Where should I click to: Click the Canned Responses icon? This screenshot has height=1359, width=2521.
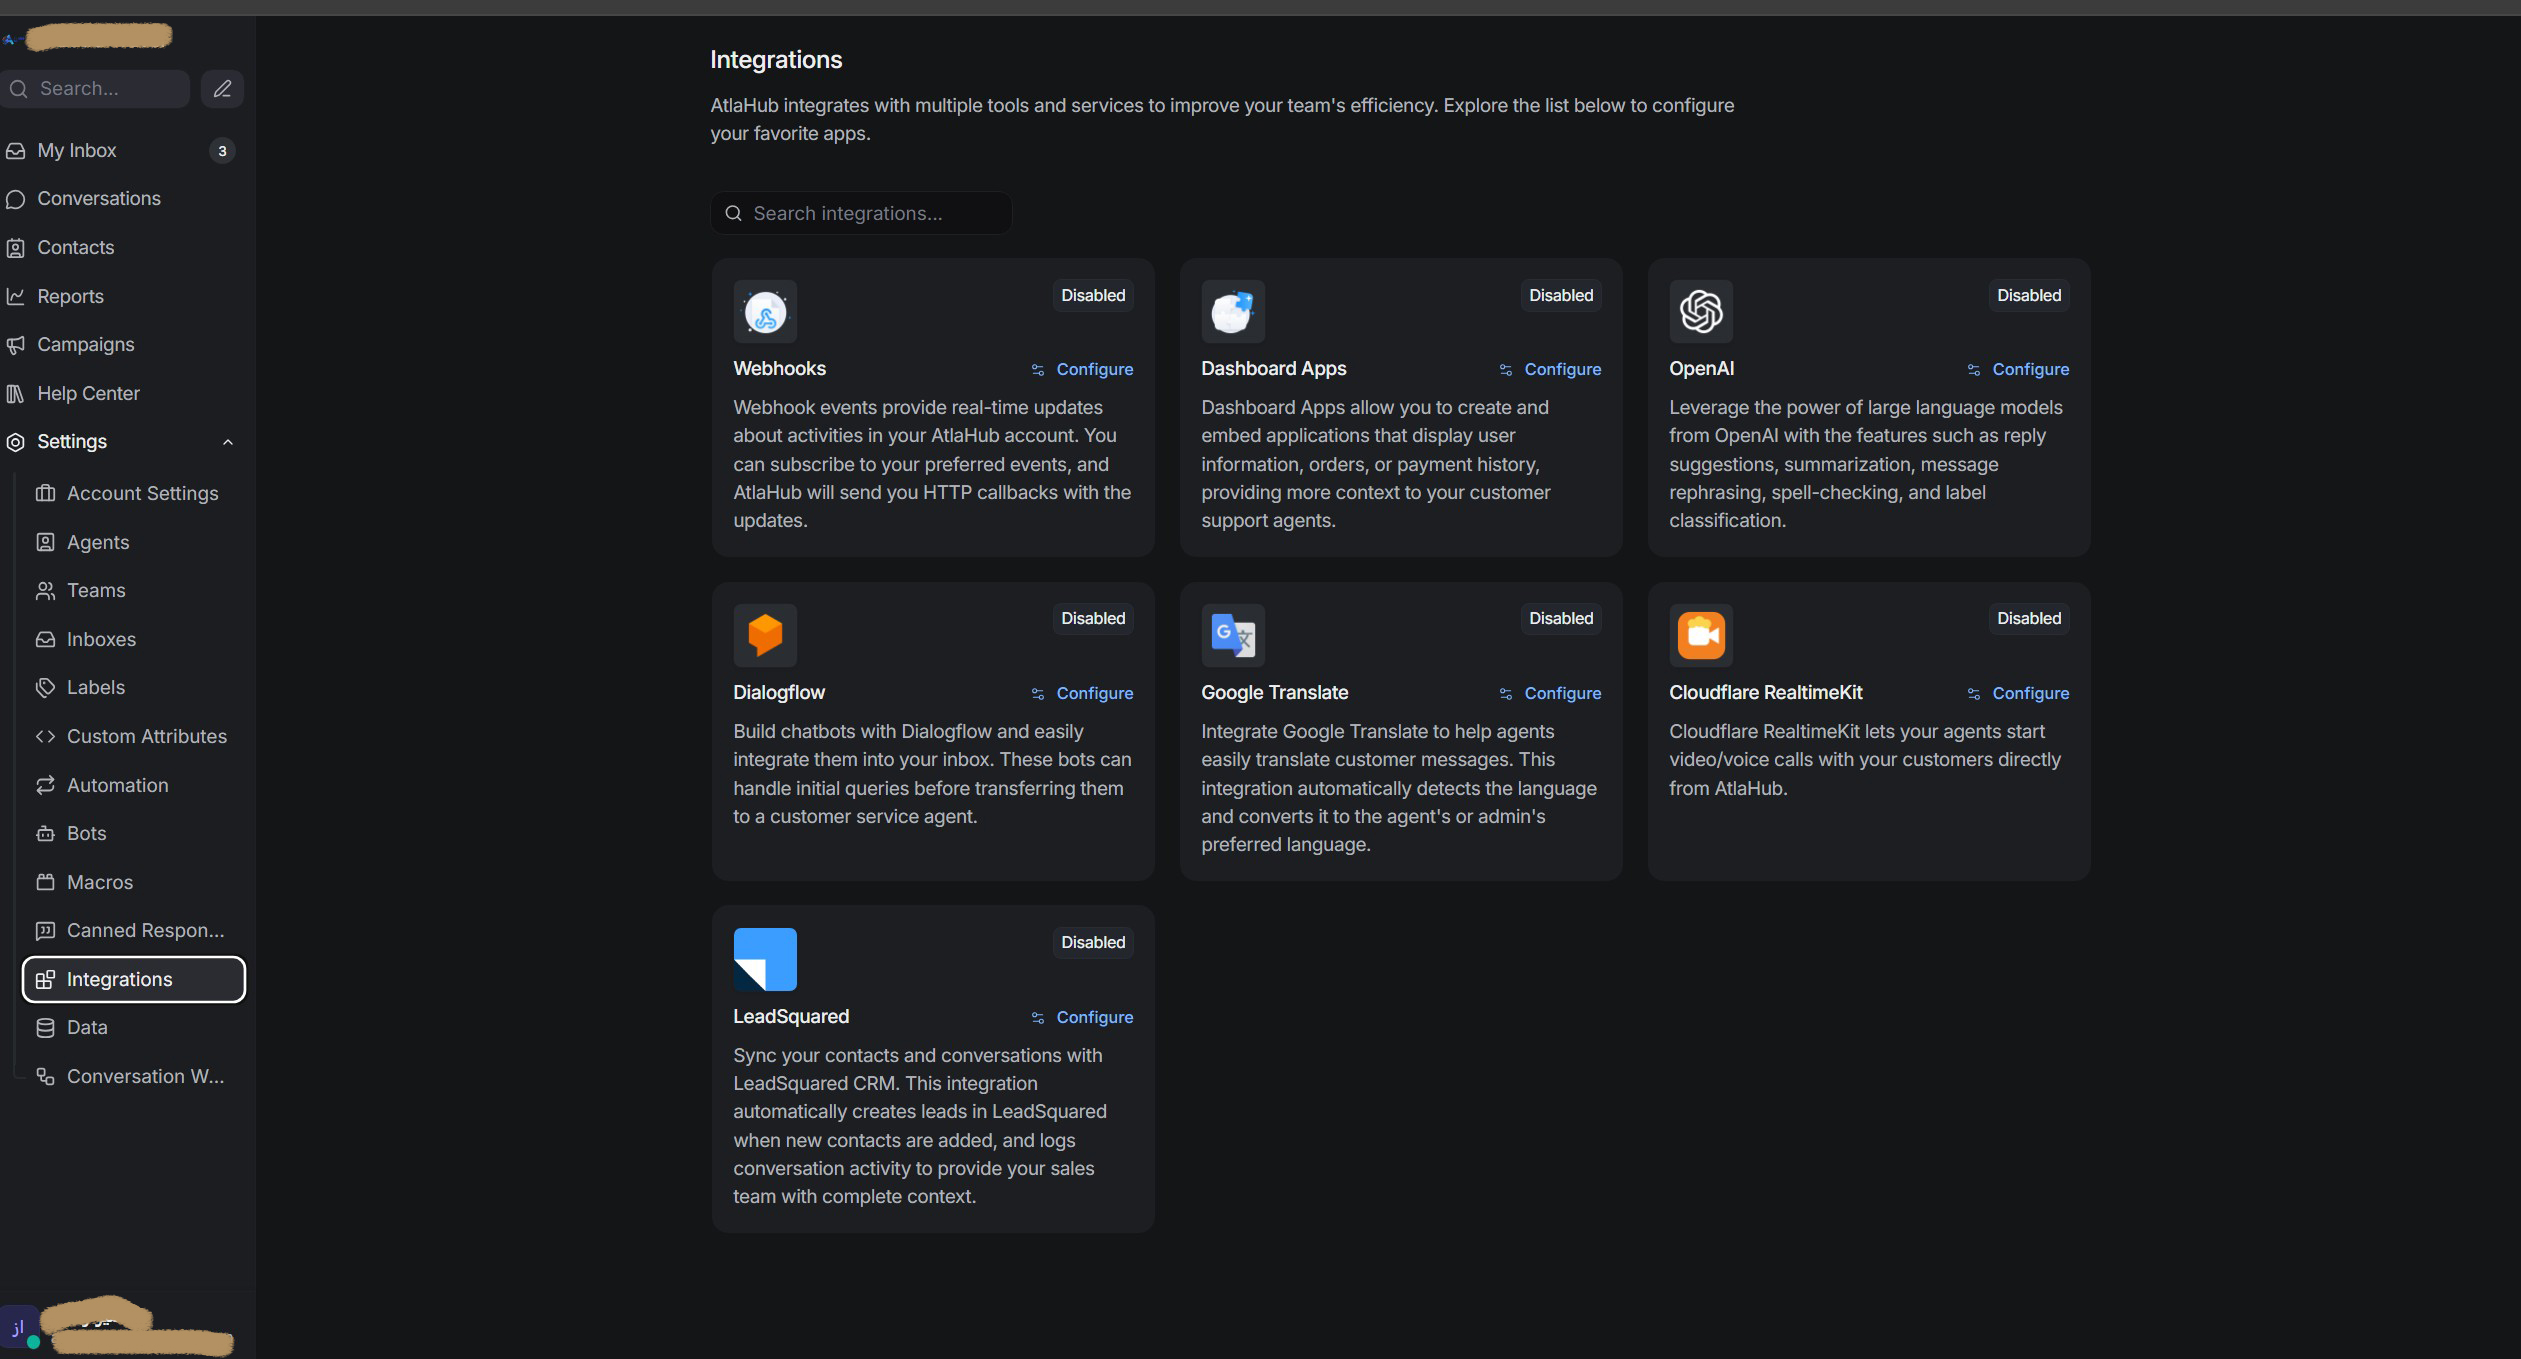pos(45,931)
